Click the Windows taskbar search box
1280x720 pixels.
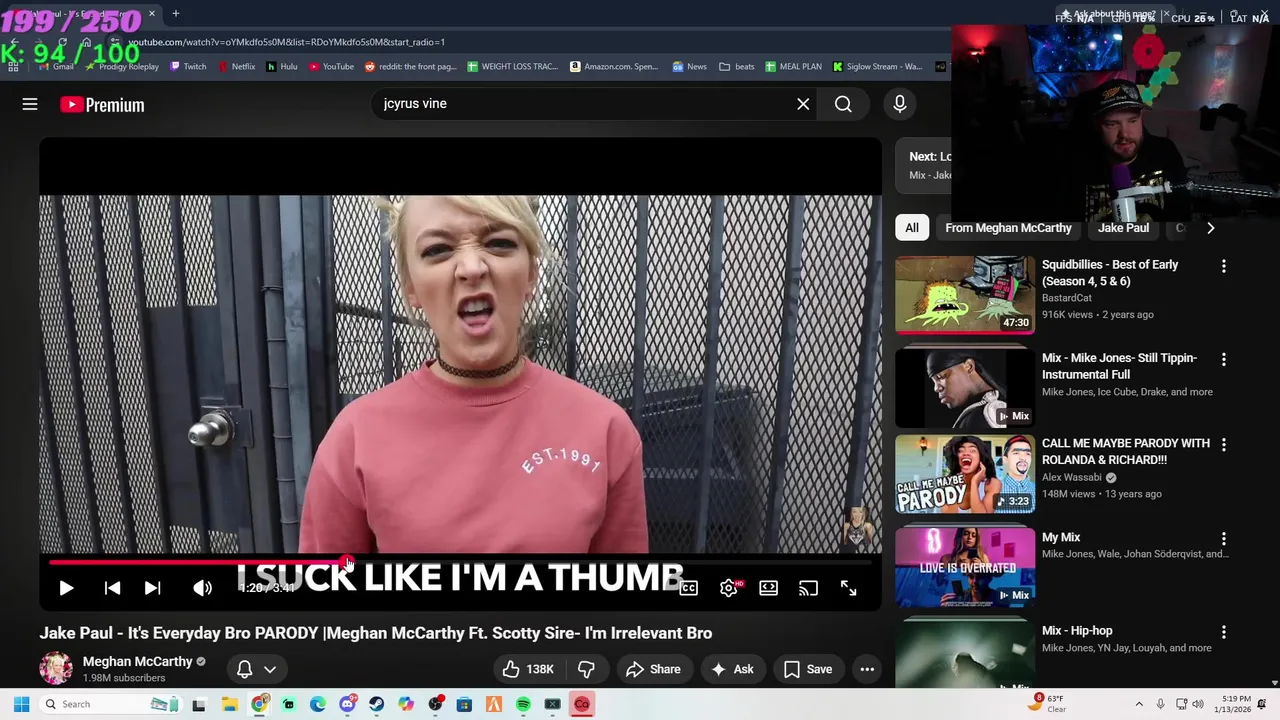point(110,704)
